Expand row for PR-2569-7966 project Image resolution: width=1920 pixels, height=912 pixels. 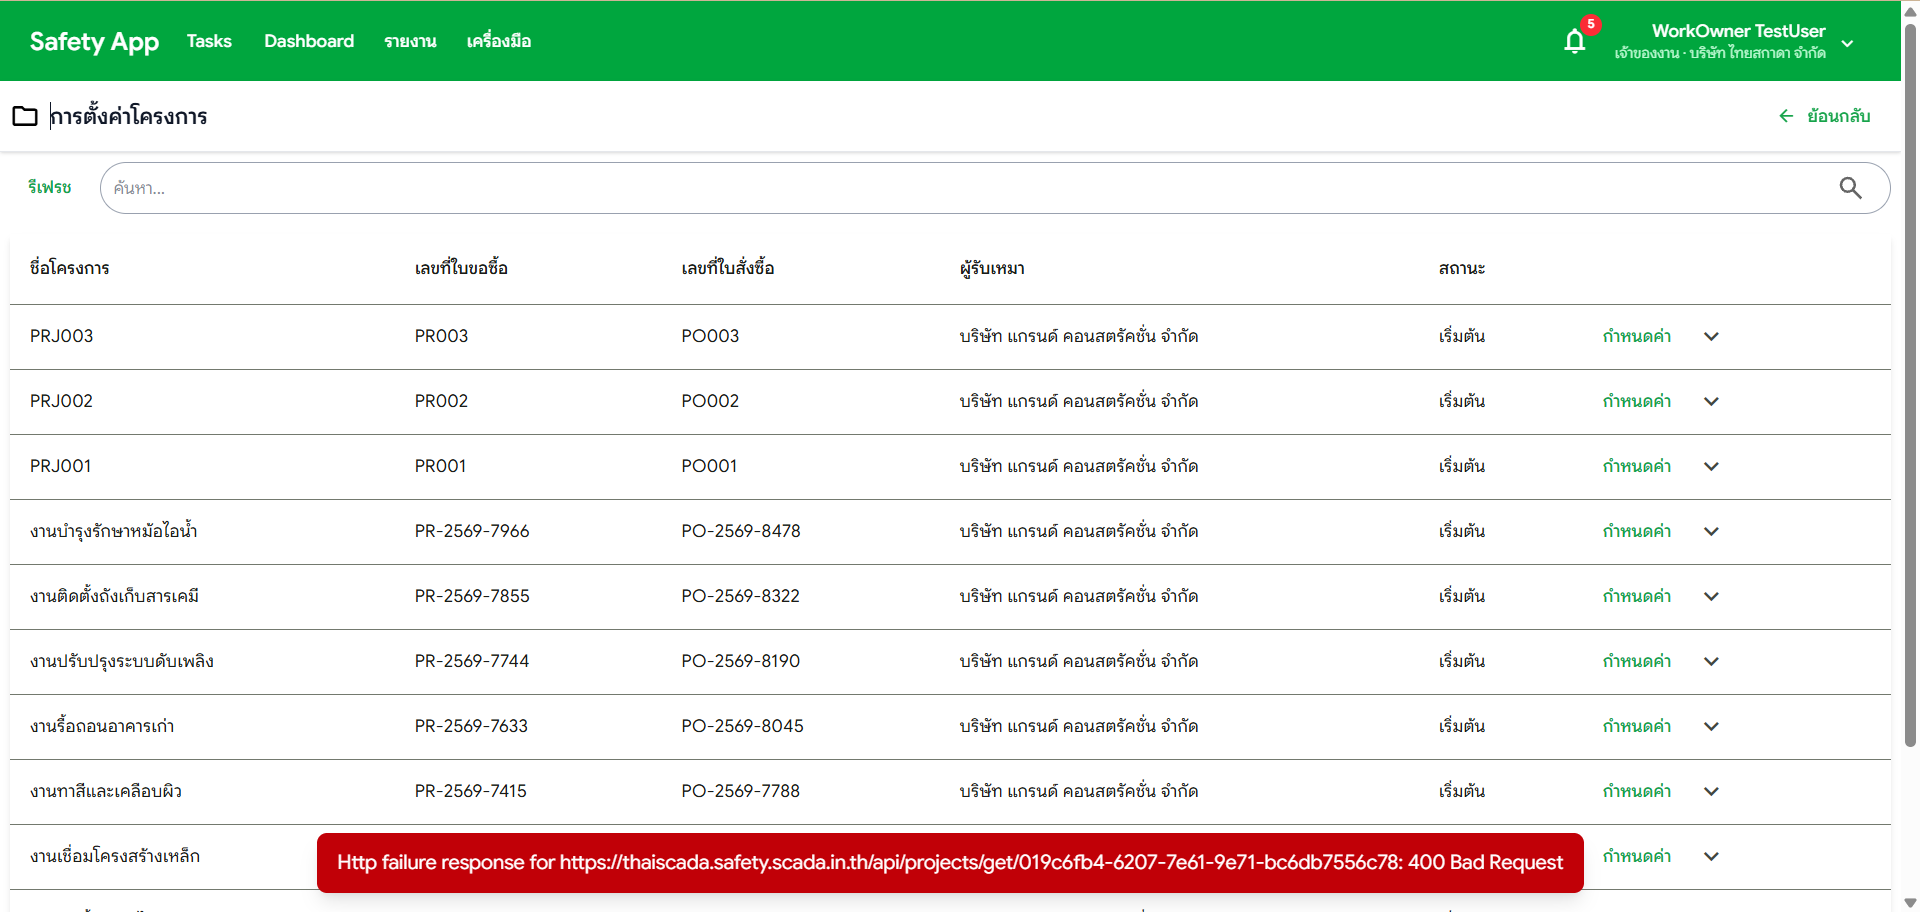[1711, 532]
